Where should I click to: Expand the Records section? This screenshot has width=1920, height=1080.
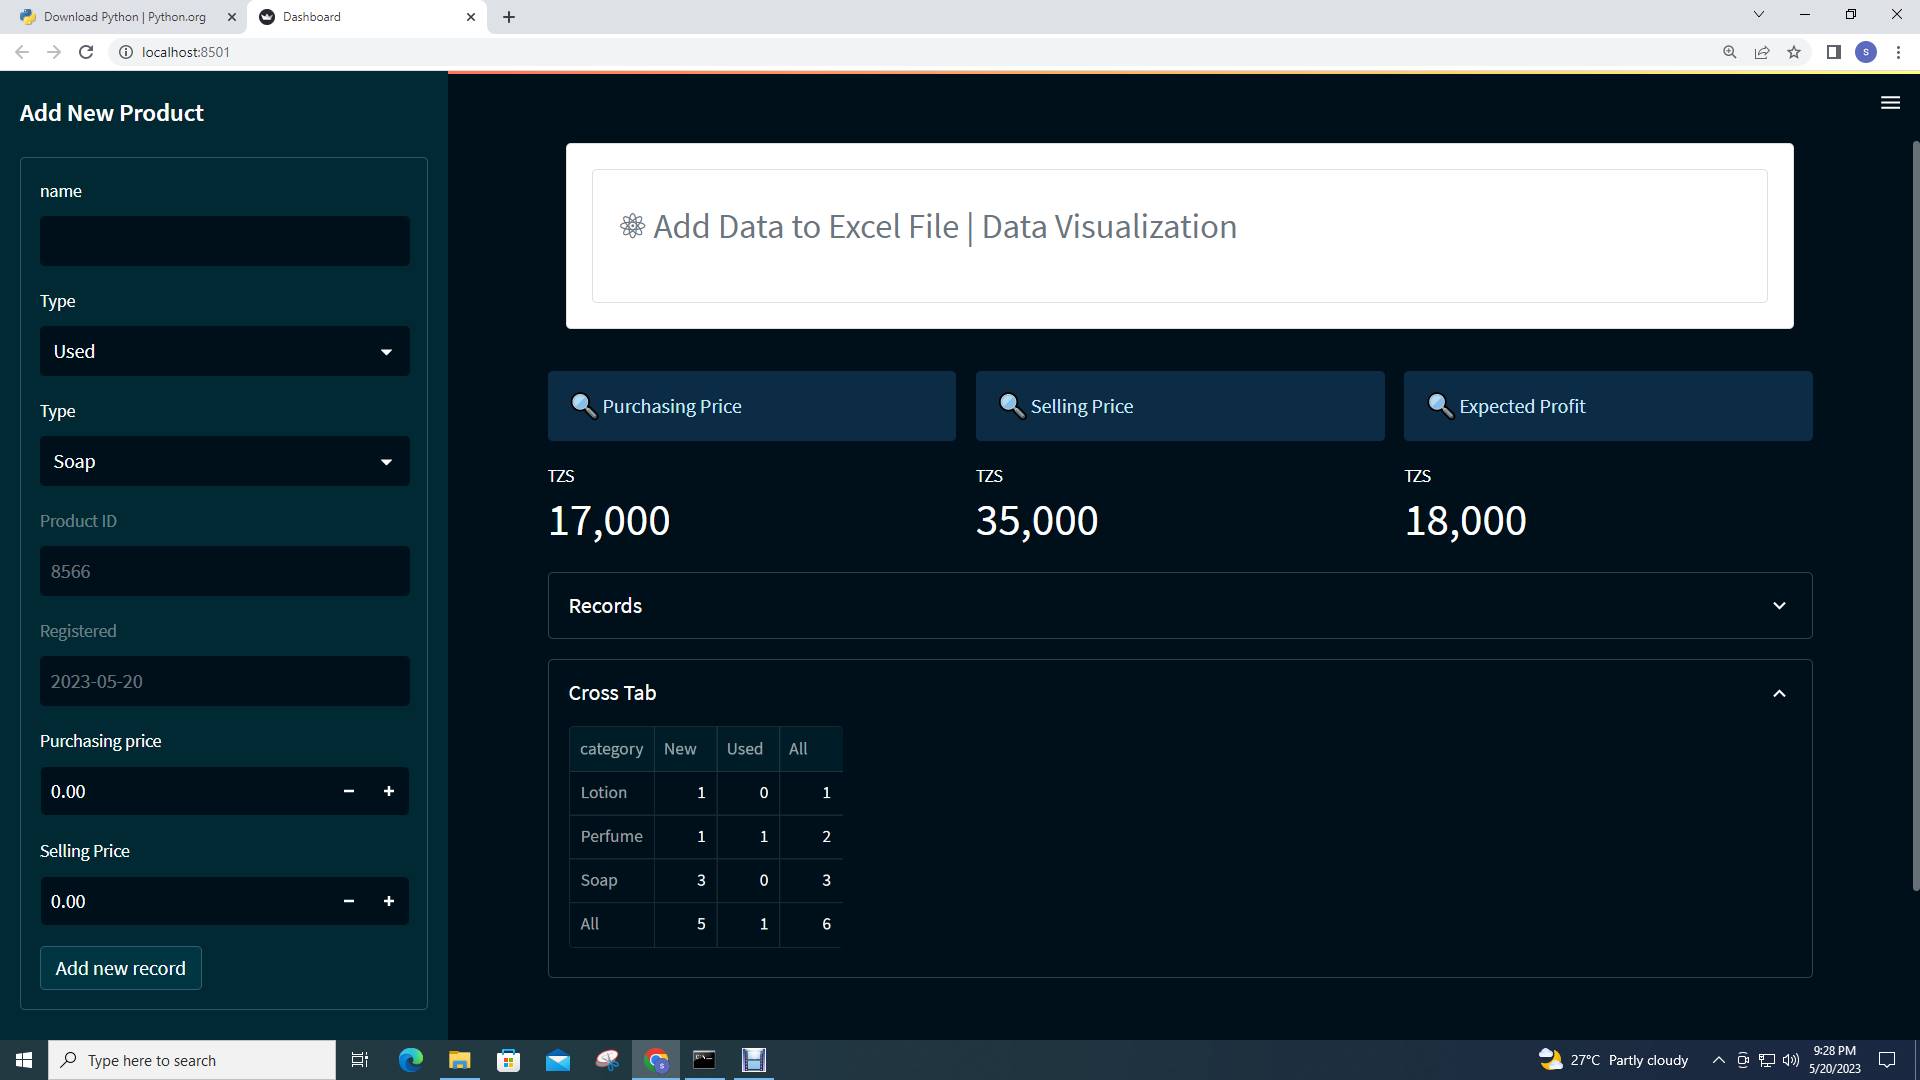coord(1779,605)
